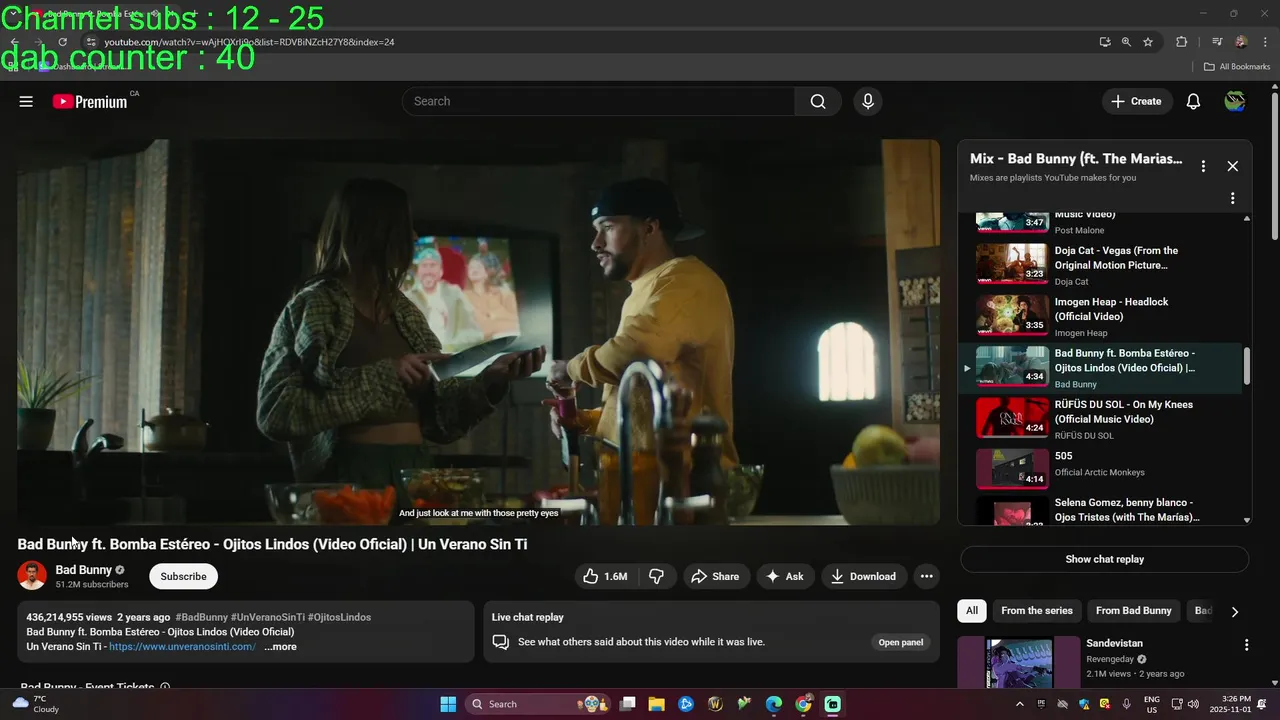1280x720 pixels.
Task: Open Chrome extensions puzzle icon
Action: tap(1181, 42)
